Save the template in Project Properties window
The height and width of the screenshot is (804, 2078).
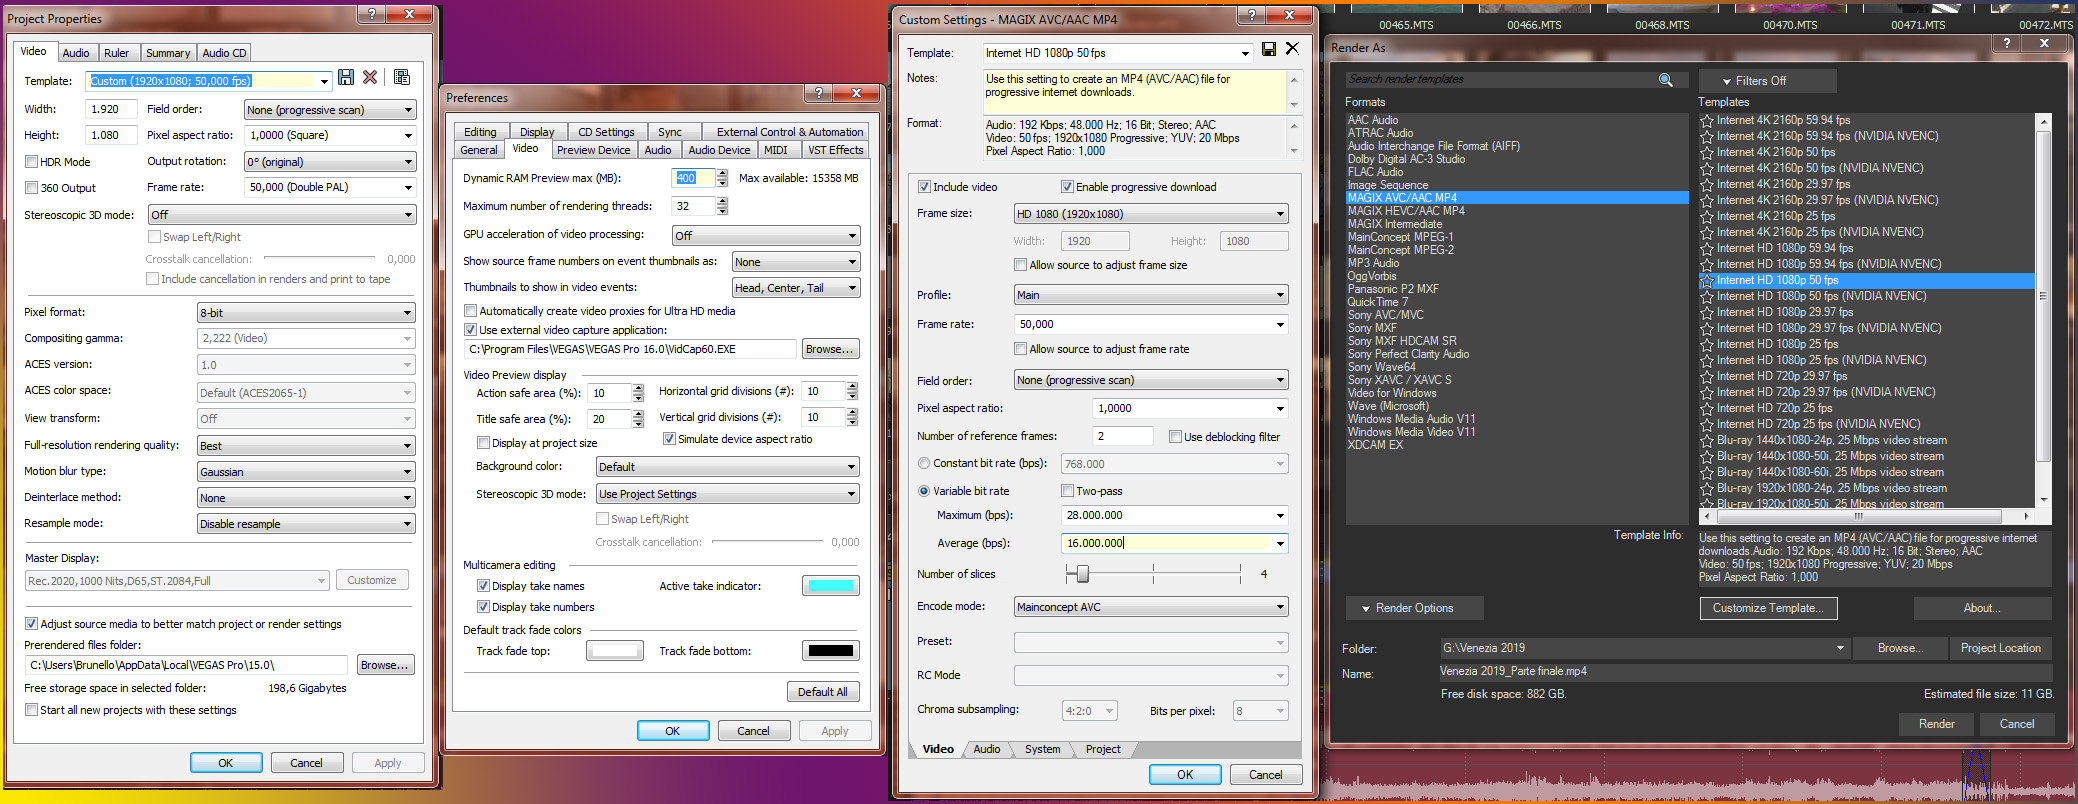346,77
